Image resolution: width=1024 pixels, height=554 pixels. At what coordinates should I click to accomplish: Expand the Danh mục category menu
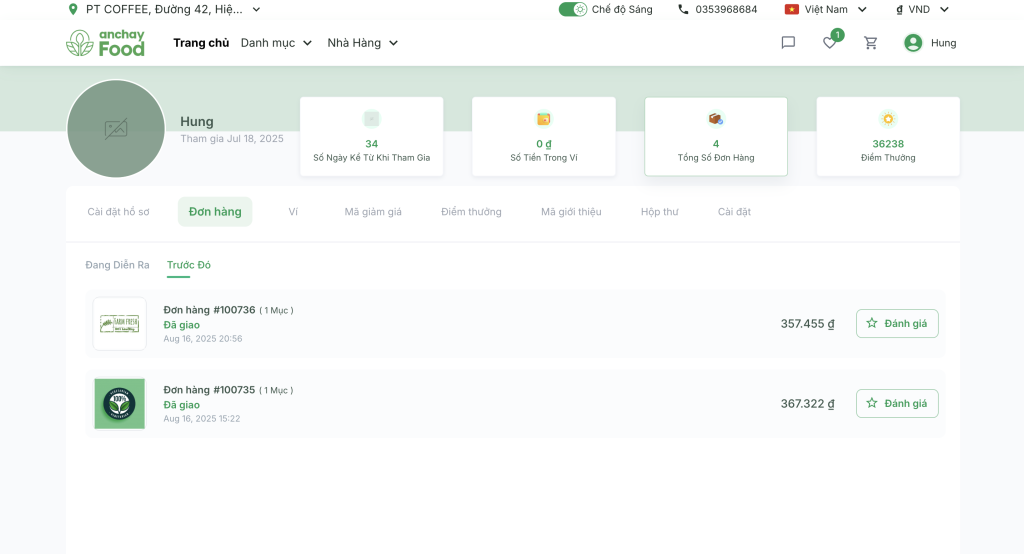pos(276,43)
